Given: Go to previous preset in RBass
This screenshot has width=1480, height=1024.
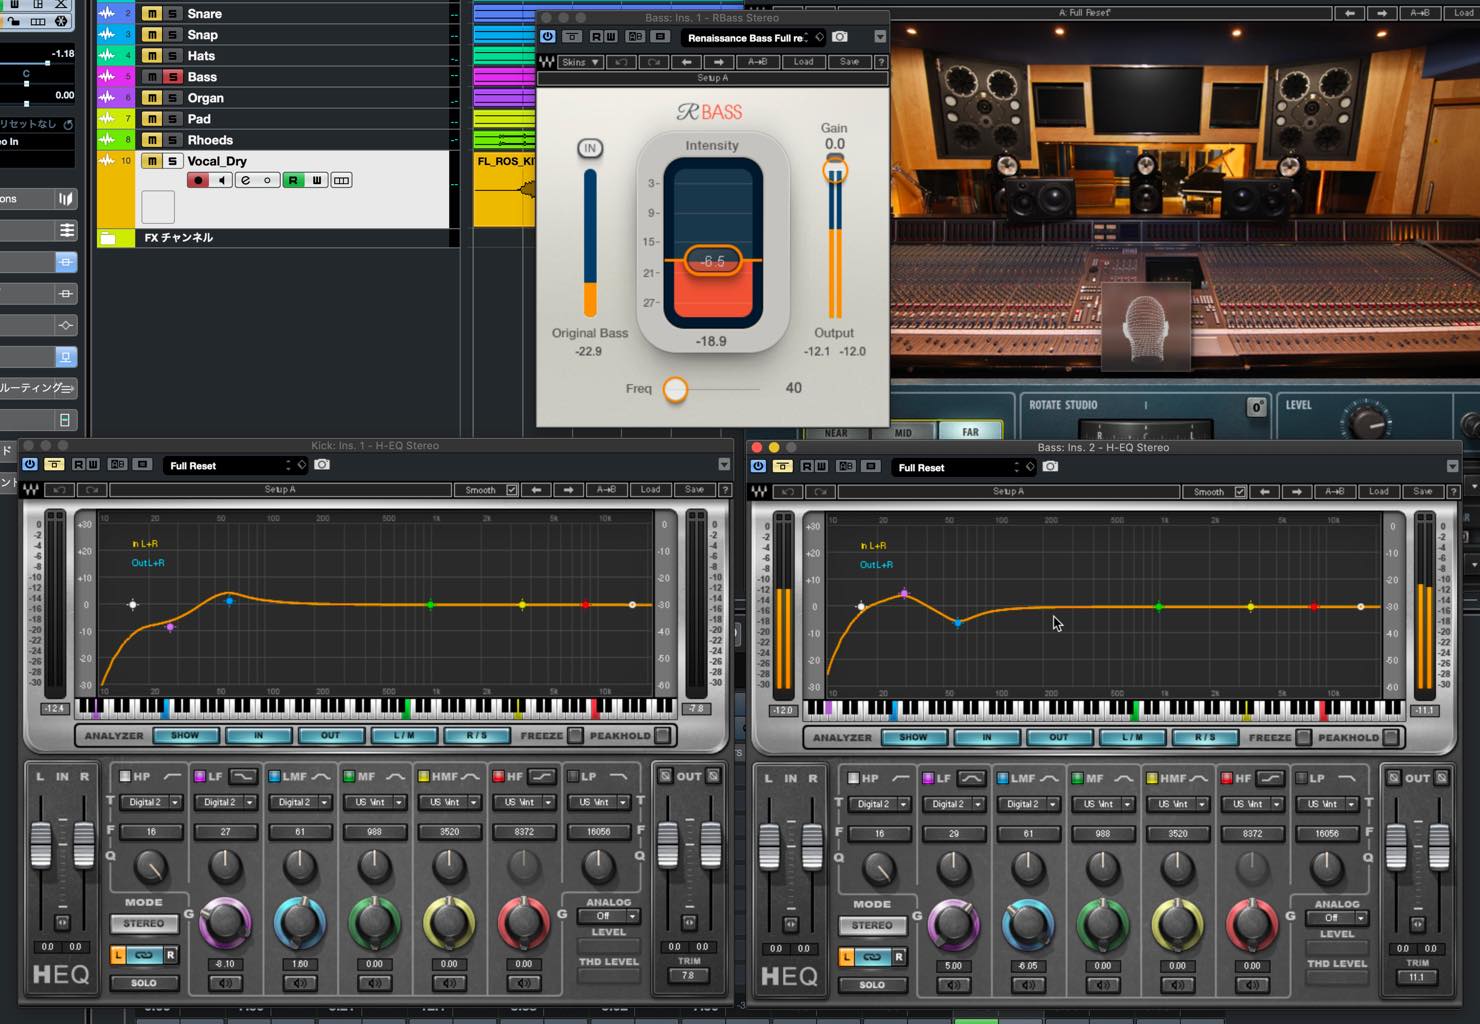Looking at the screenshot, I should [686, 62].
